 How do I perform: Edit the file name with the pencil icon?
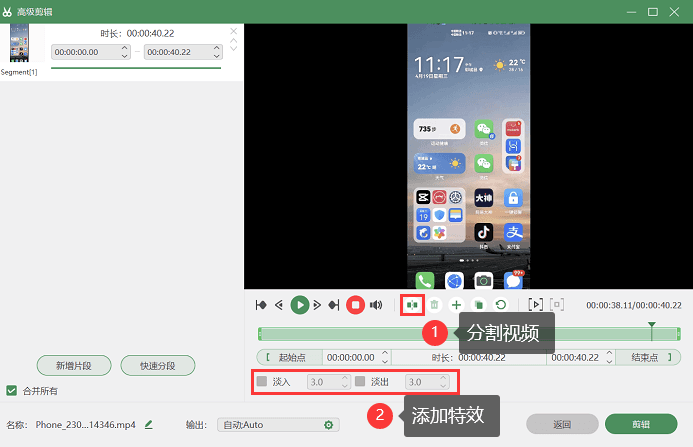pyautogui.click(x=149, y=424)
